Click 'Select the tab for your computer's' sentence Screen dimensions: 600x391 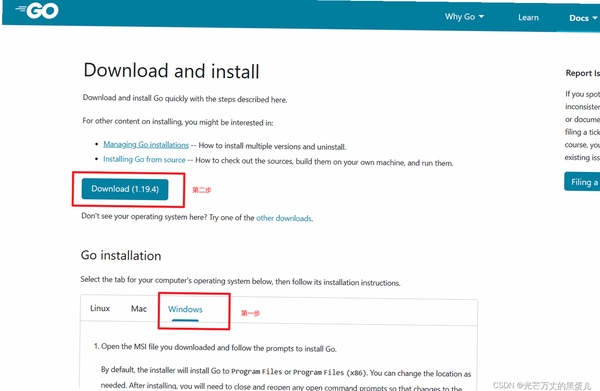click(240, 281)
